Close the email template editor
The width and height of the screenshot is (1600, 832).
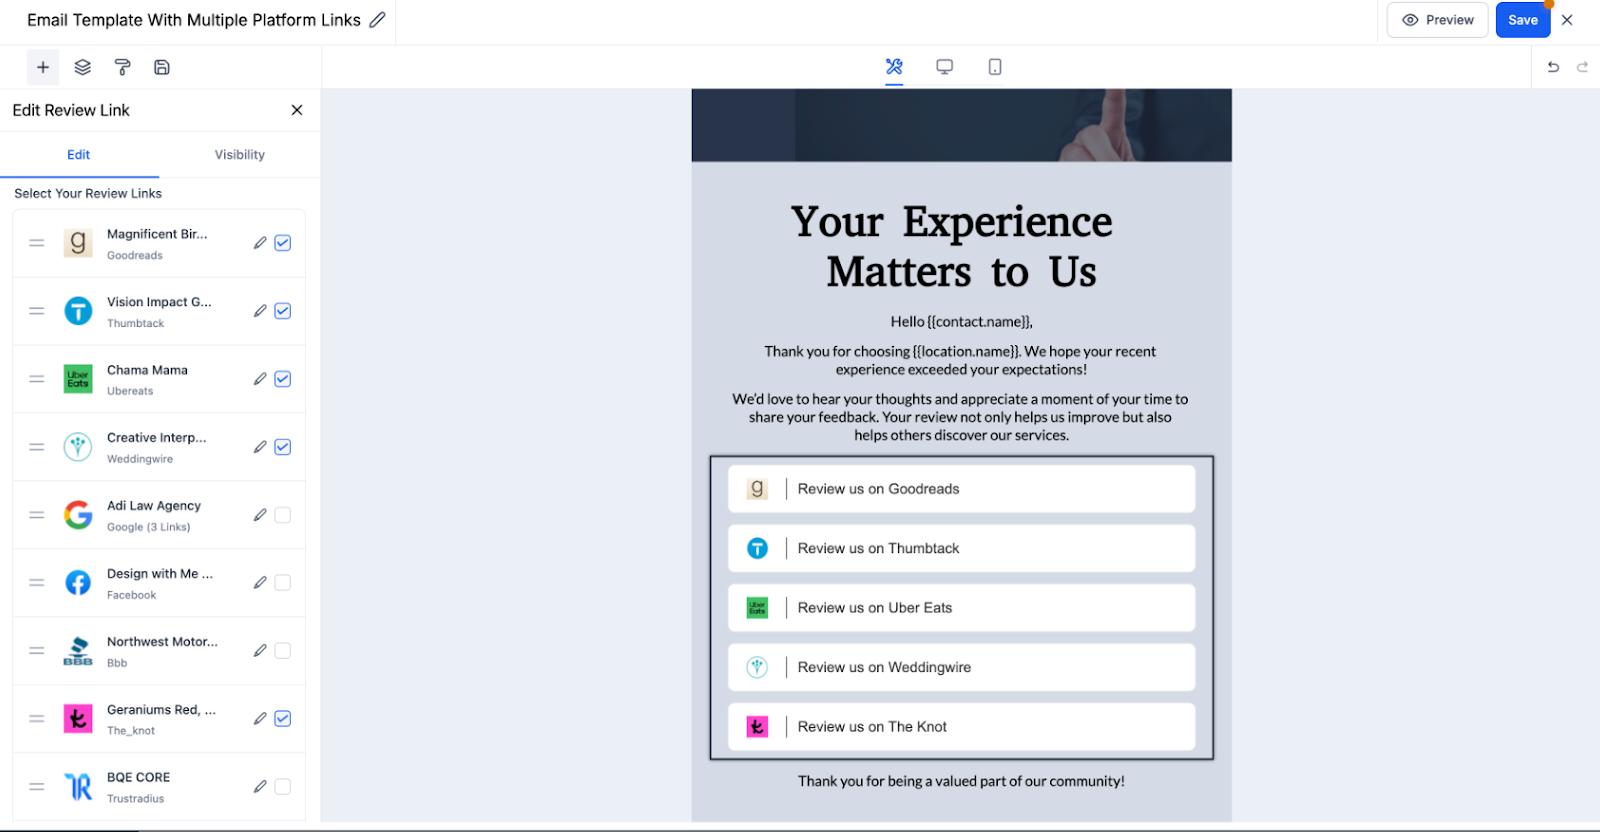point(1567,20)
